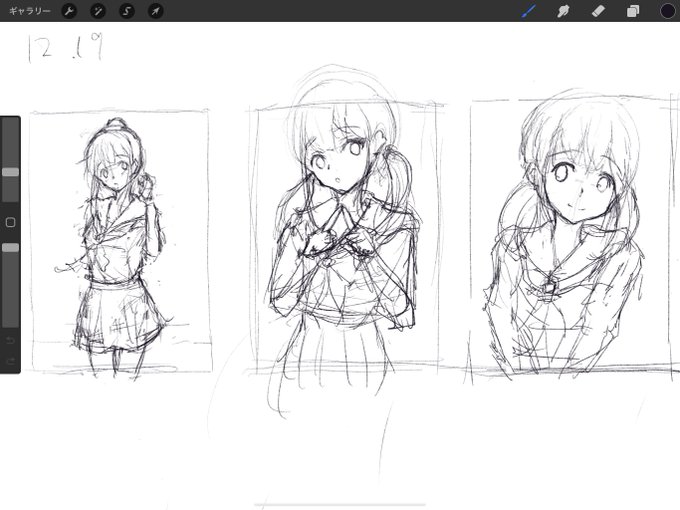Screen dimensions: 680x510
Task: Tap the right close-up girl sketch
Action: point(564,234)
